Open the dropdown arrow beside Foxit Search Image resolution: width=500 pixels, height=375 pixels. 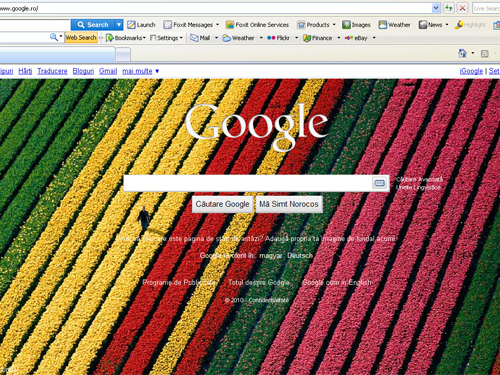(x=119, y=25)
